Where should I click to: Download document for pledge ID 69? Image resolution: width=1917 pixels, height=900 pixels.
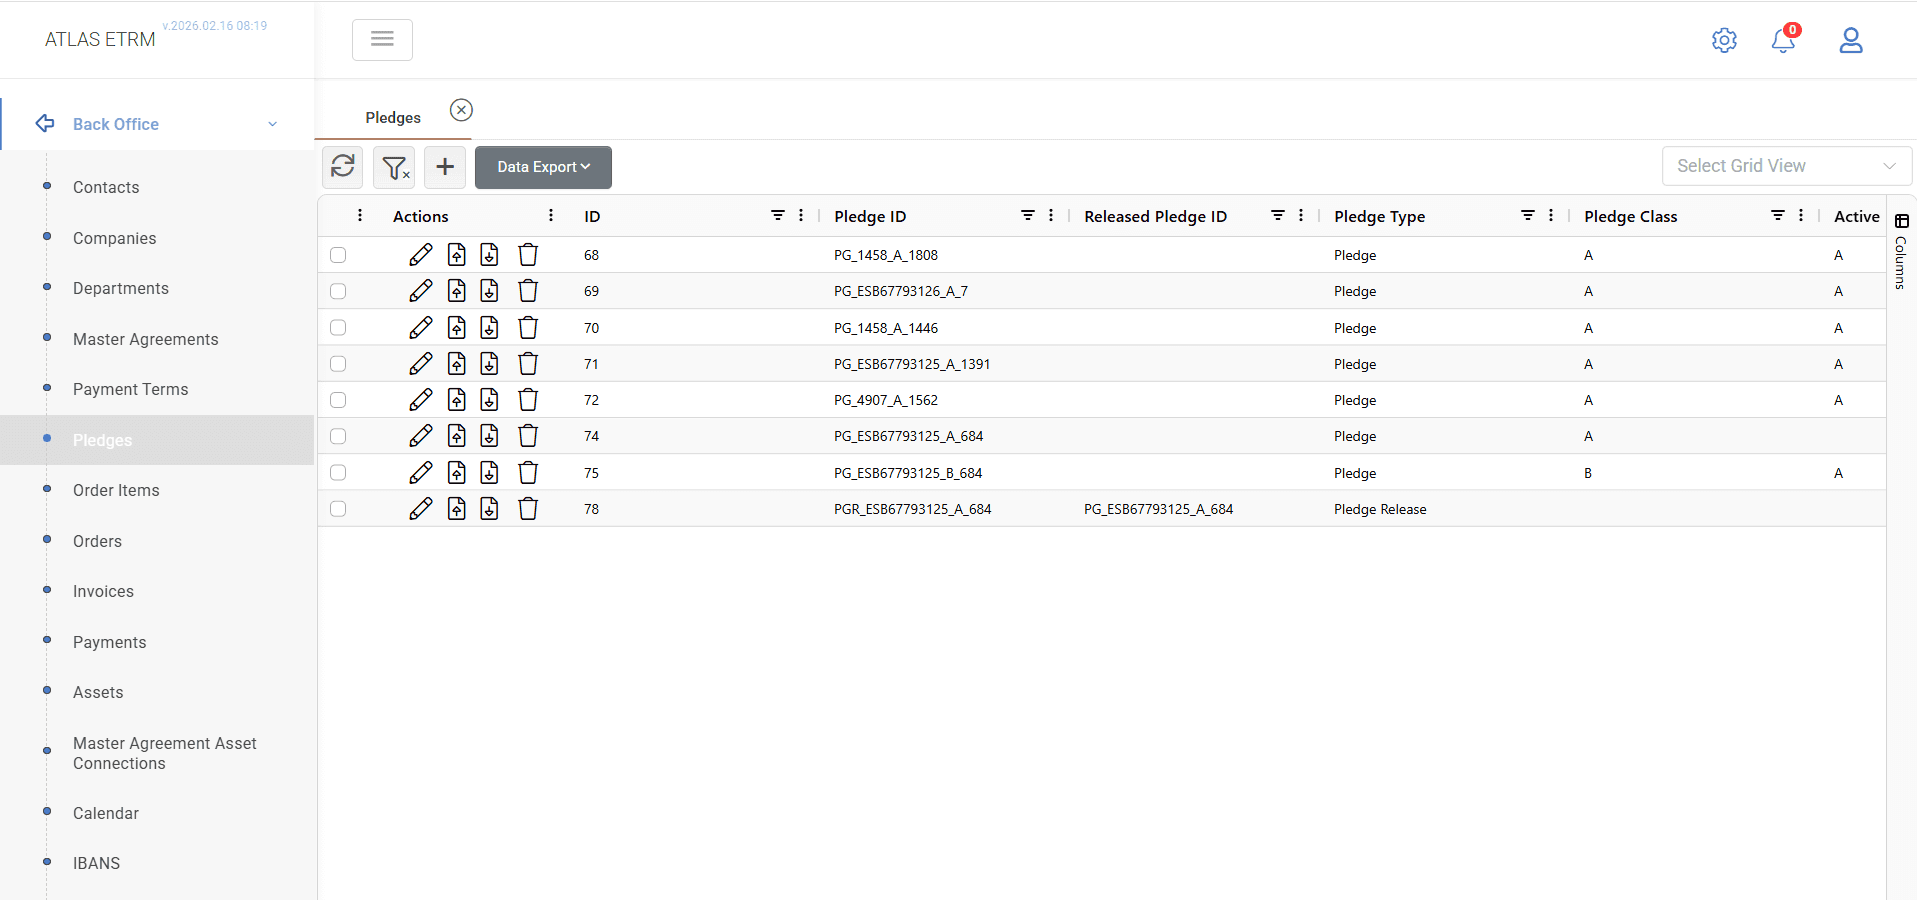pos(489,291)
